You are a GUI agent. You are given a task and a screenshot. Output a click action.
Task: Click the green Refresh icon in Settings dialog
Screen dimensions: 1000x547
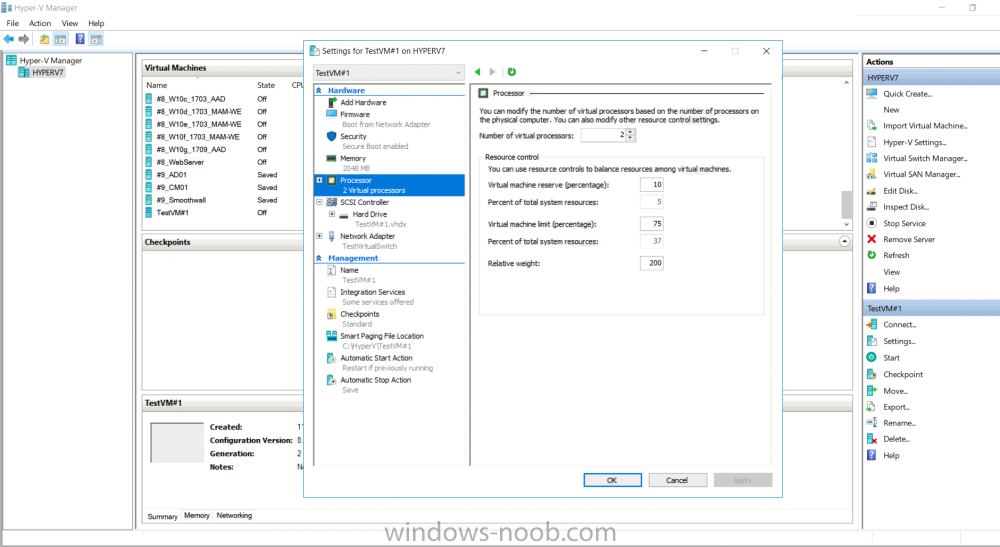[x=511, y=72]
